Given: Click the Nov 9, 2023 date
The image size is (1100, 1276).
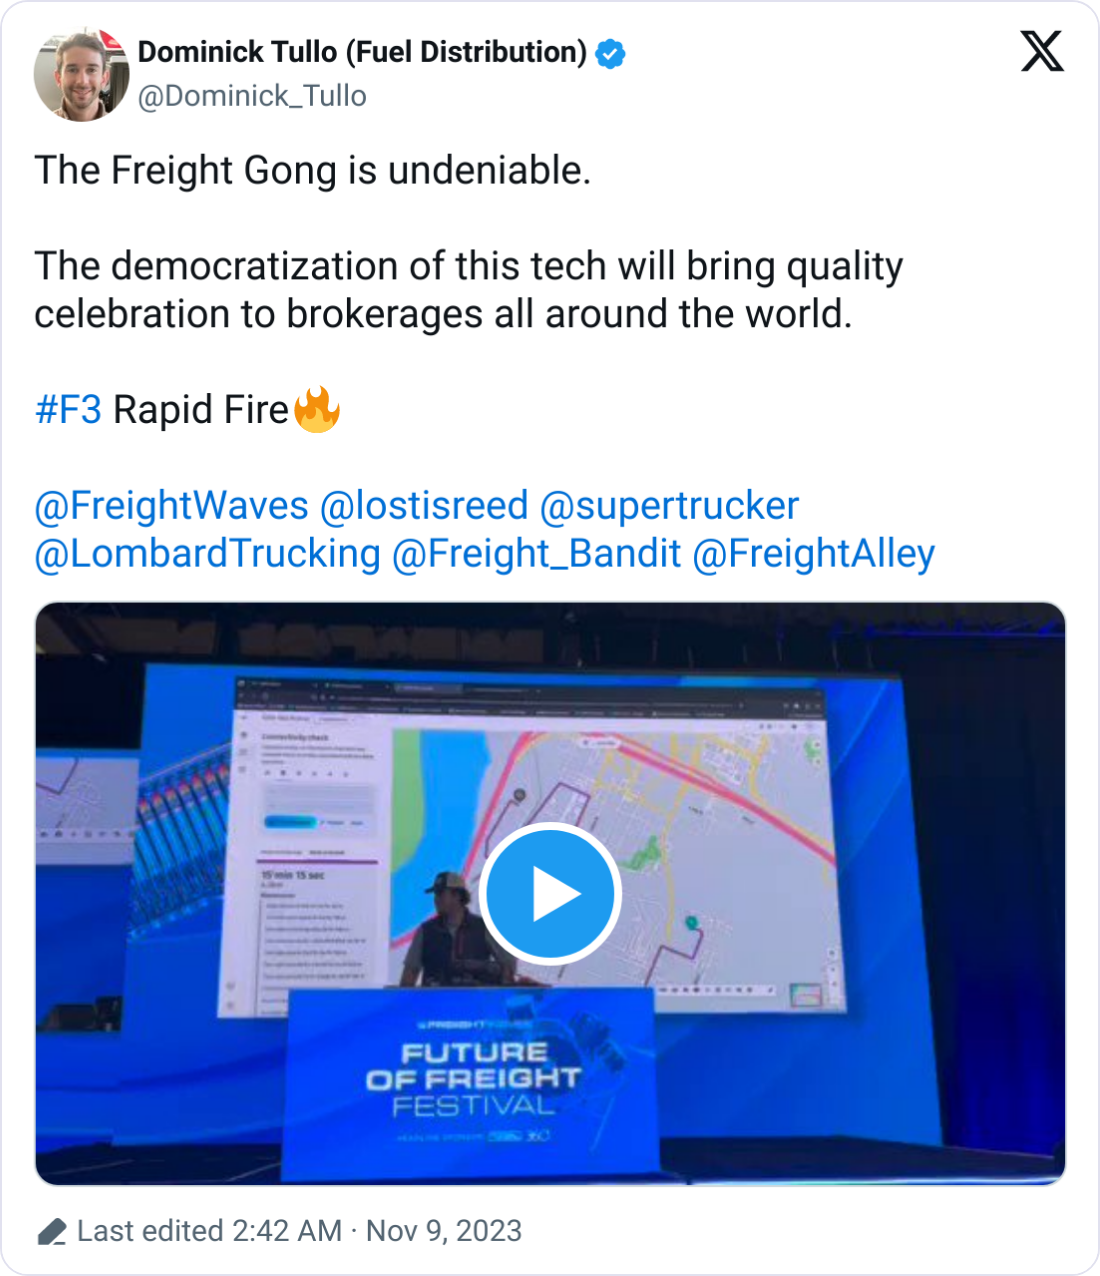Looking at the screenshot, I should click(444, 1231).
